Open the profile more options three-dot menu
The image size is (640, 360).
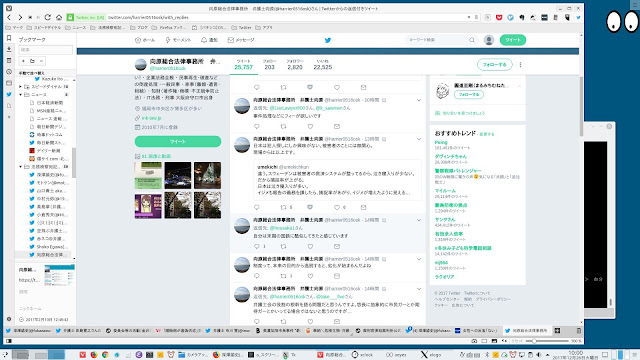click(x=520, y=64)
